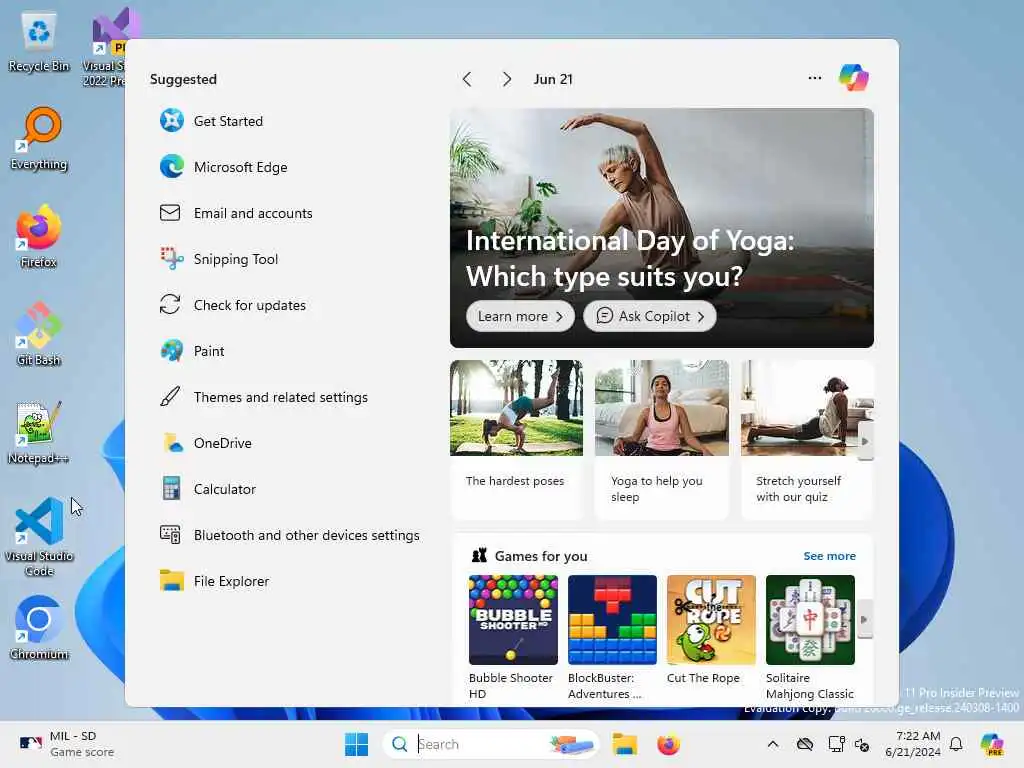1024x768 pixels.
Task: Open Get Started from suggested list
Action: tap(212, 121)
